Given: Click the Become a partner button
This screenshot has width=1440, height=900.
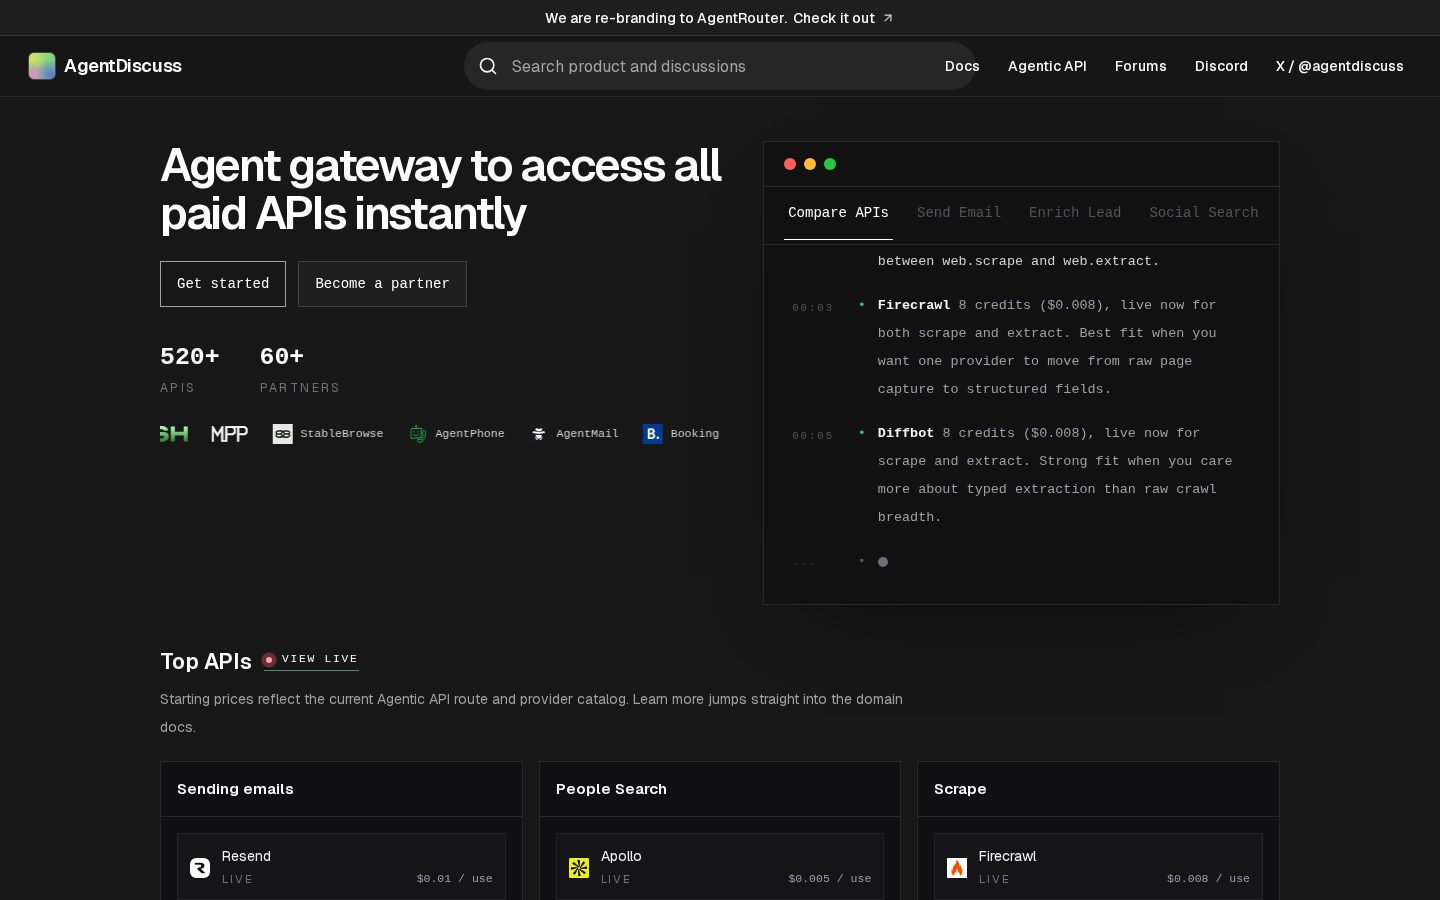Looking at the screenshot, I should 382,284.
